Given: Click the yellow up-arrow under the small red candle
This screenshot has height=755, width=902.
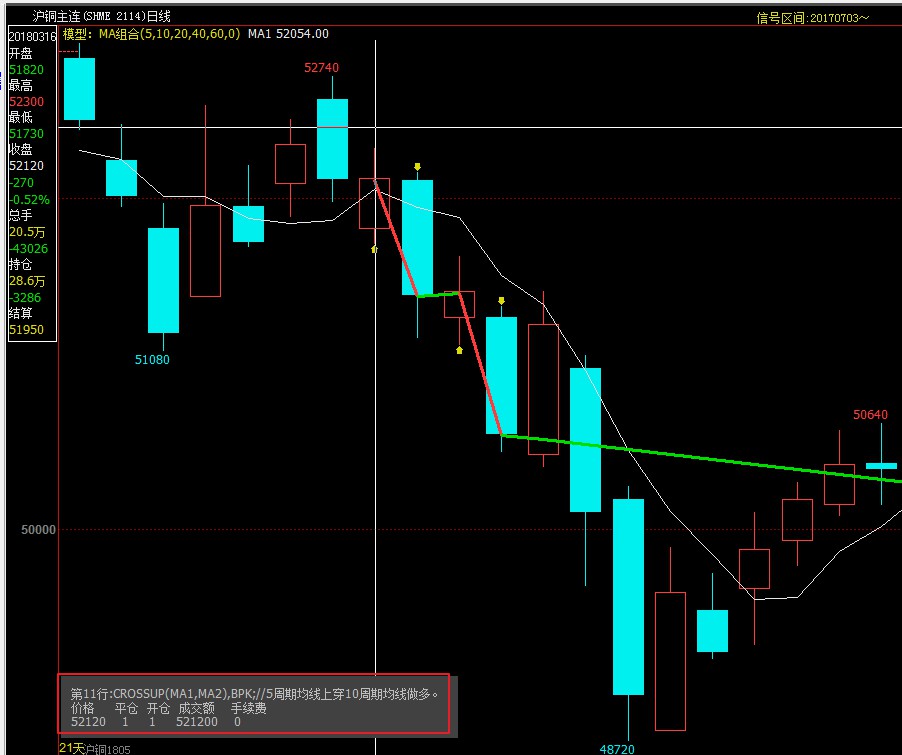Looking at the screenshot, I should coord(459,350).
